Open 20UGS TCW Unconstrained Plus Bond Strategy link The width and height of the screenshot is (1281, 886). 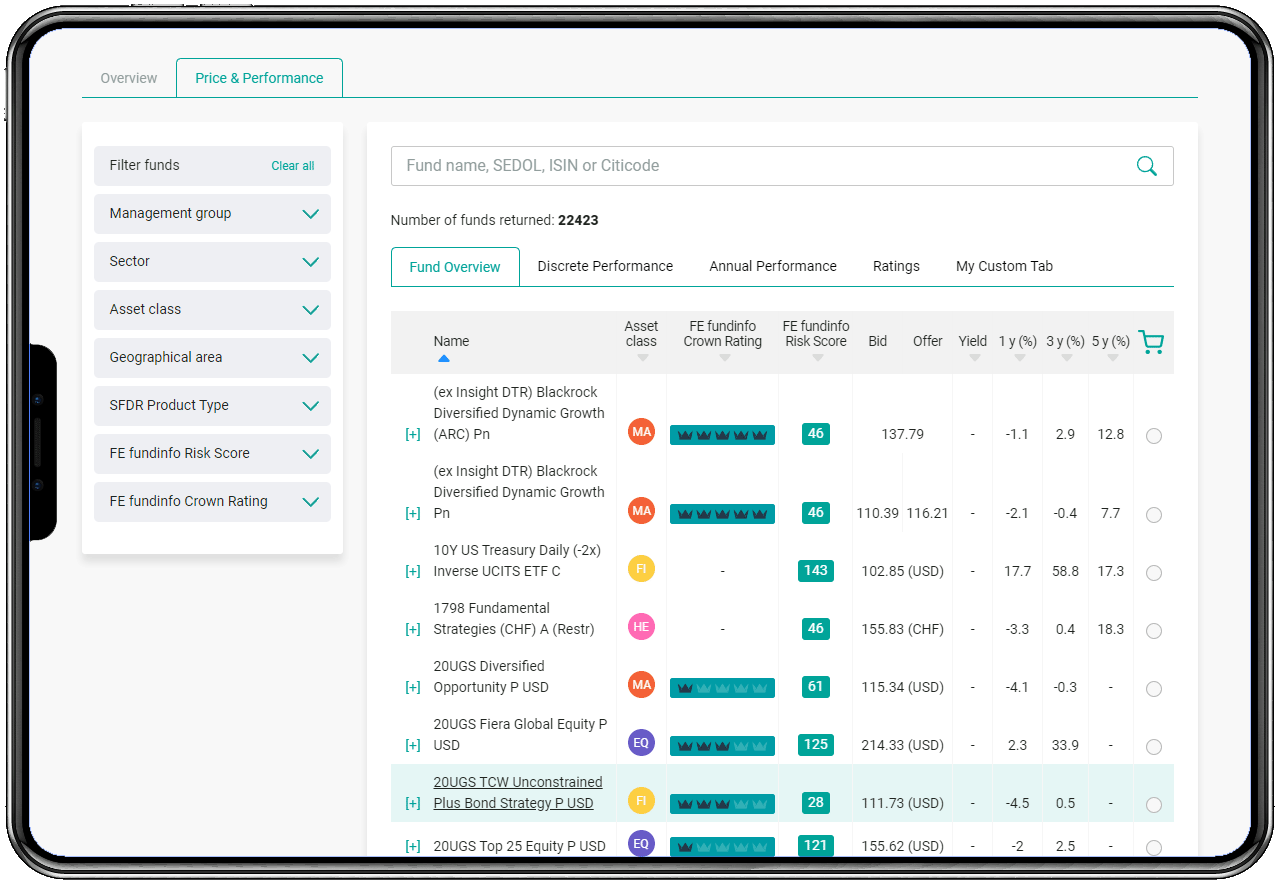tap(518, 793)
